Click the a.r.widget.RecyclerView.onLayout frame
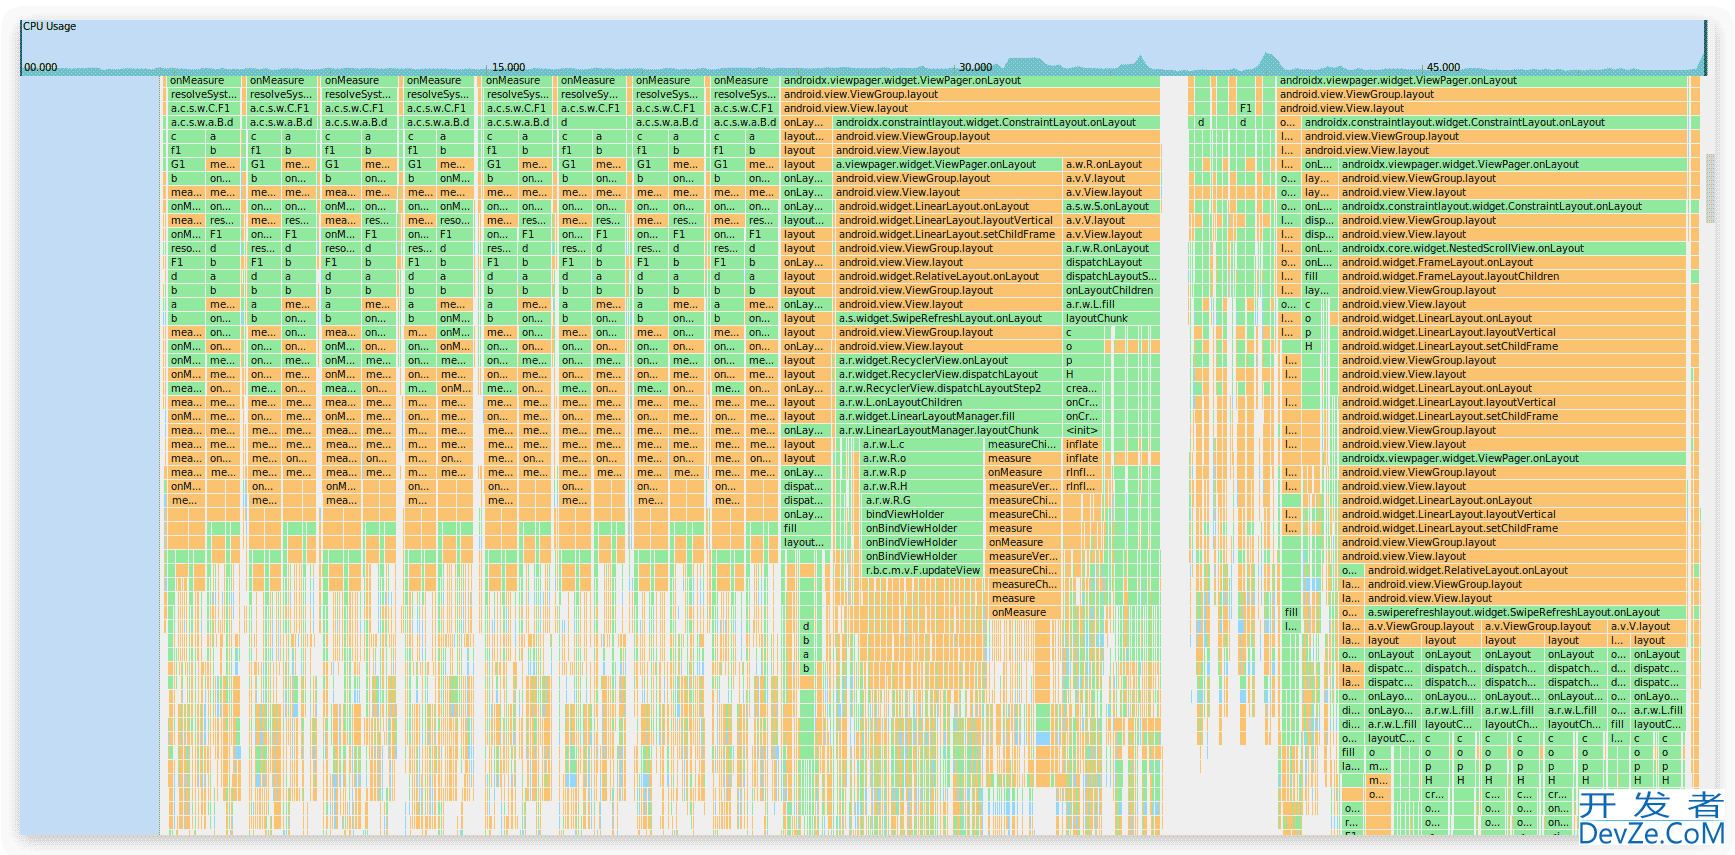The width and height of the screenshot is (1735, 855). point(947,360)
